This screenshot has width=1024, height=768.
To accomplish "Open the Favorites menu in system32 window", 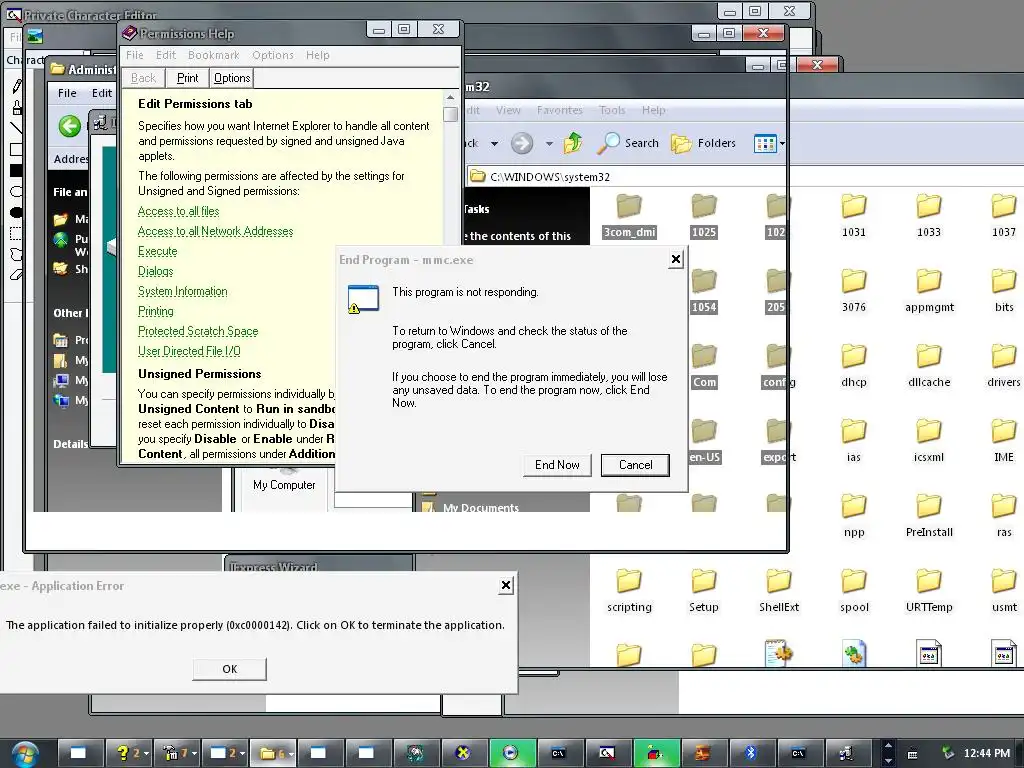I will [x=560, y=110].
